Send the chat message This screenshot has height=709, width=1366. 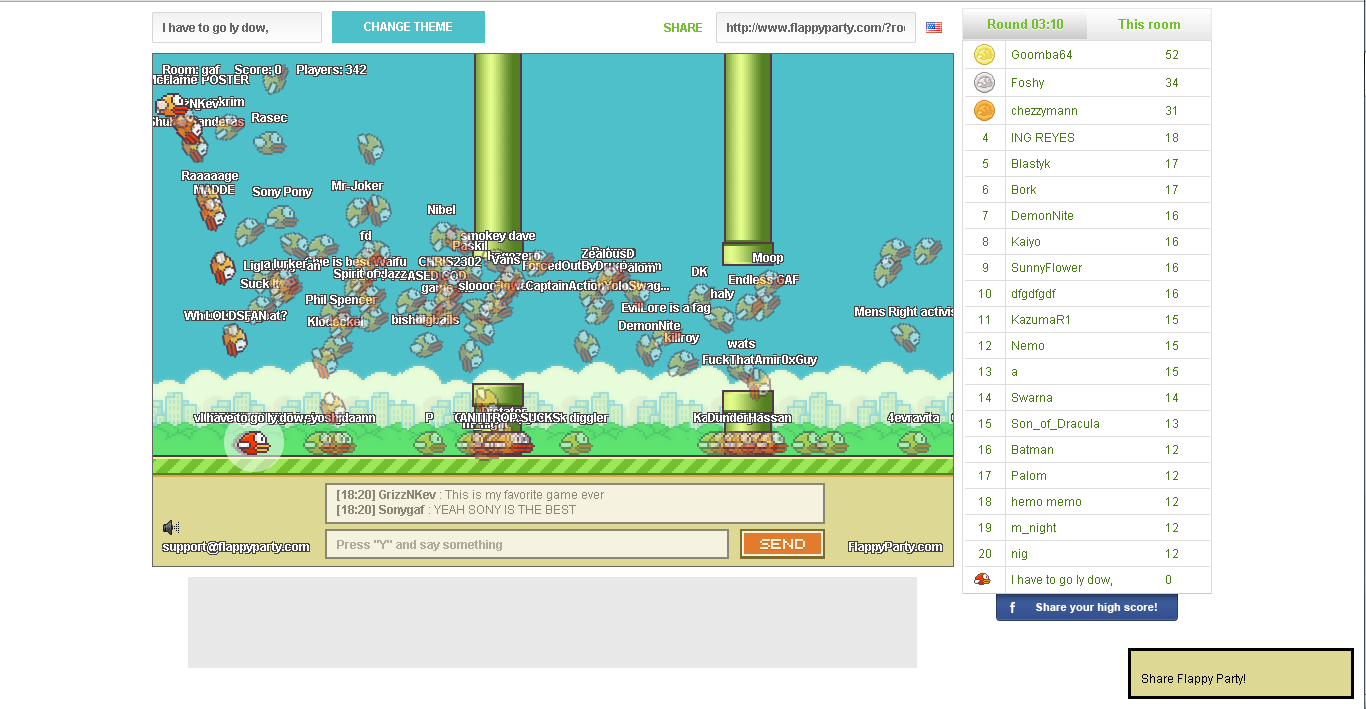point(782,544)
